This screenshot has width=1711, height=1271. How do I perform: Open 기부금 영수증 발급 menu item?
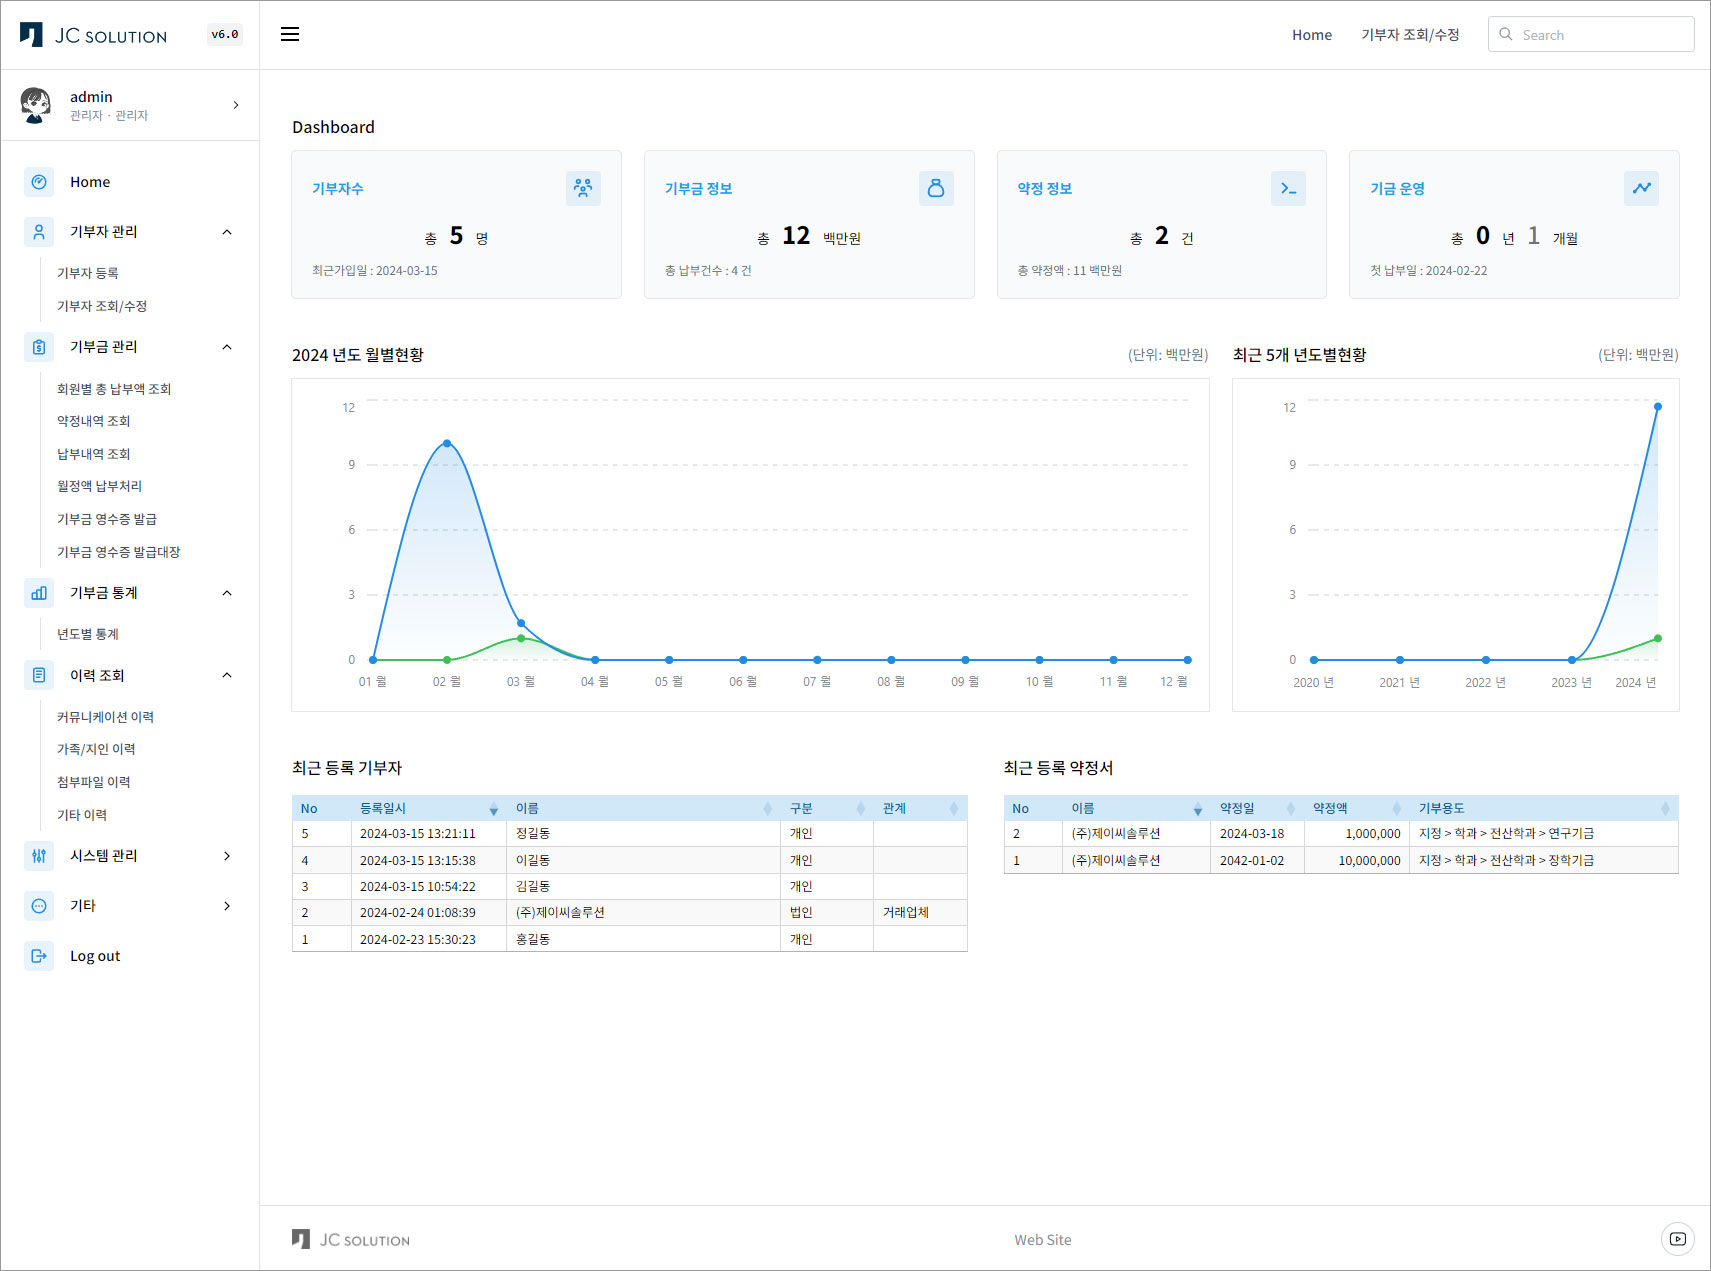click(x=107, y=519)
